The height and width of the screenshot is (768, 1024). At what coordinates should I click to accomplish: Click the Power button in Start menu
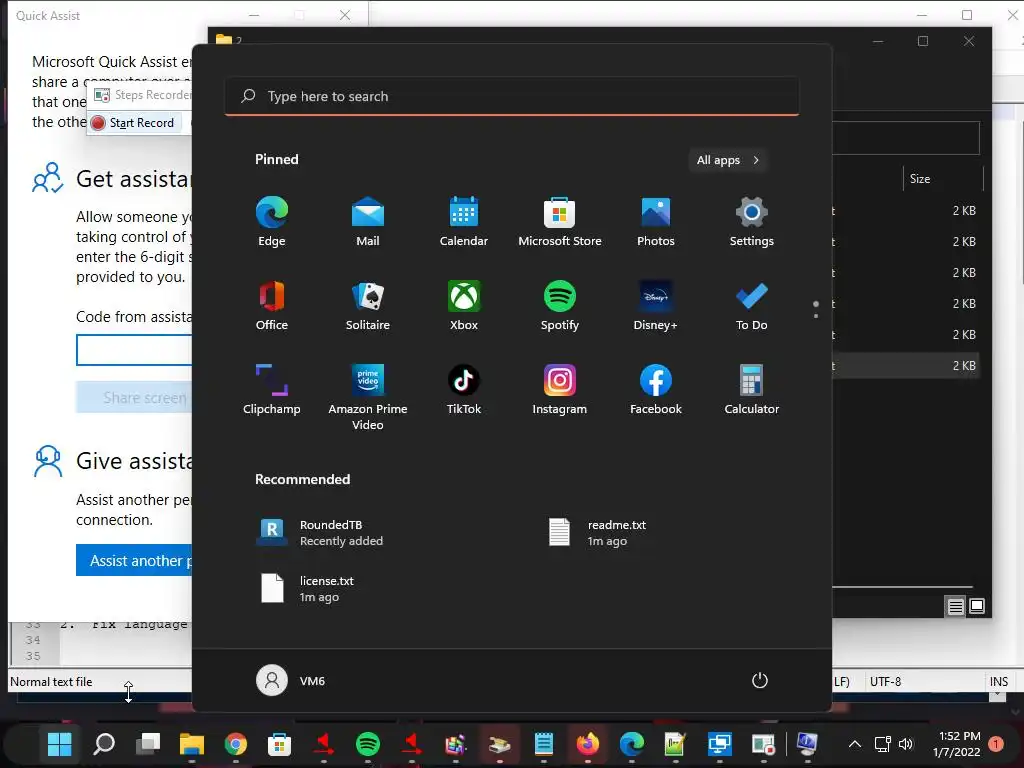760,680
